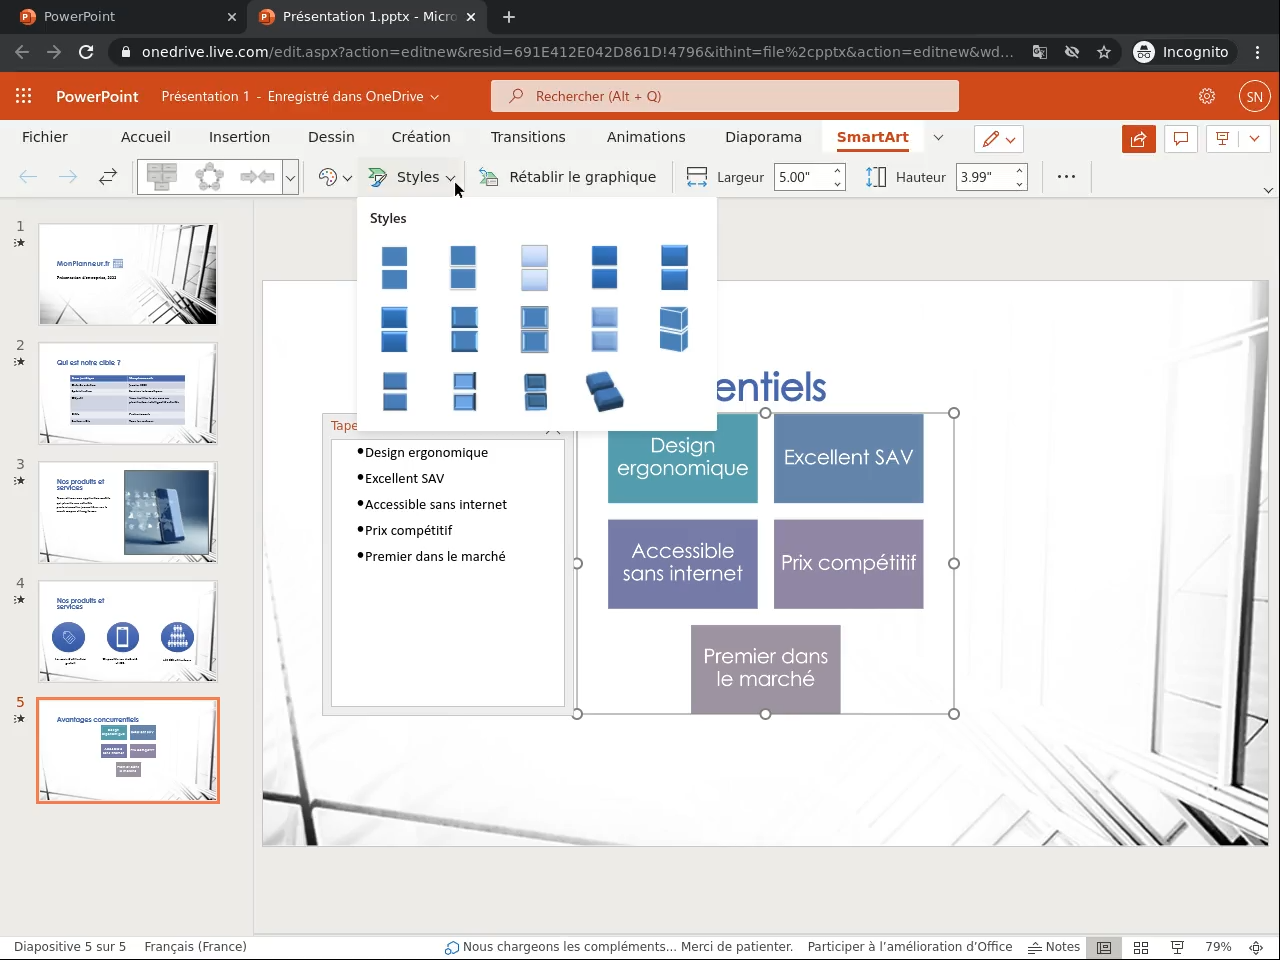
Task: Toggle the Notes pane
Action: (x=1054, y=947)
